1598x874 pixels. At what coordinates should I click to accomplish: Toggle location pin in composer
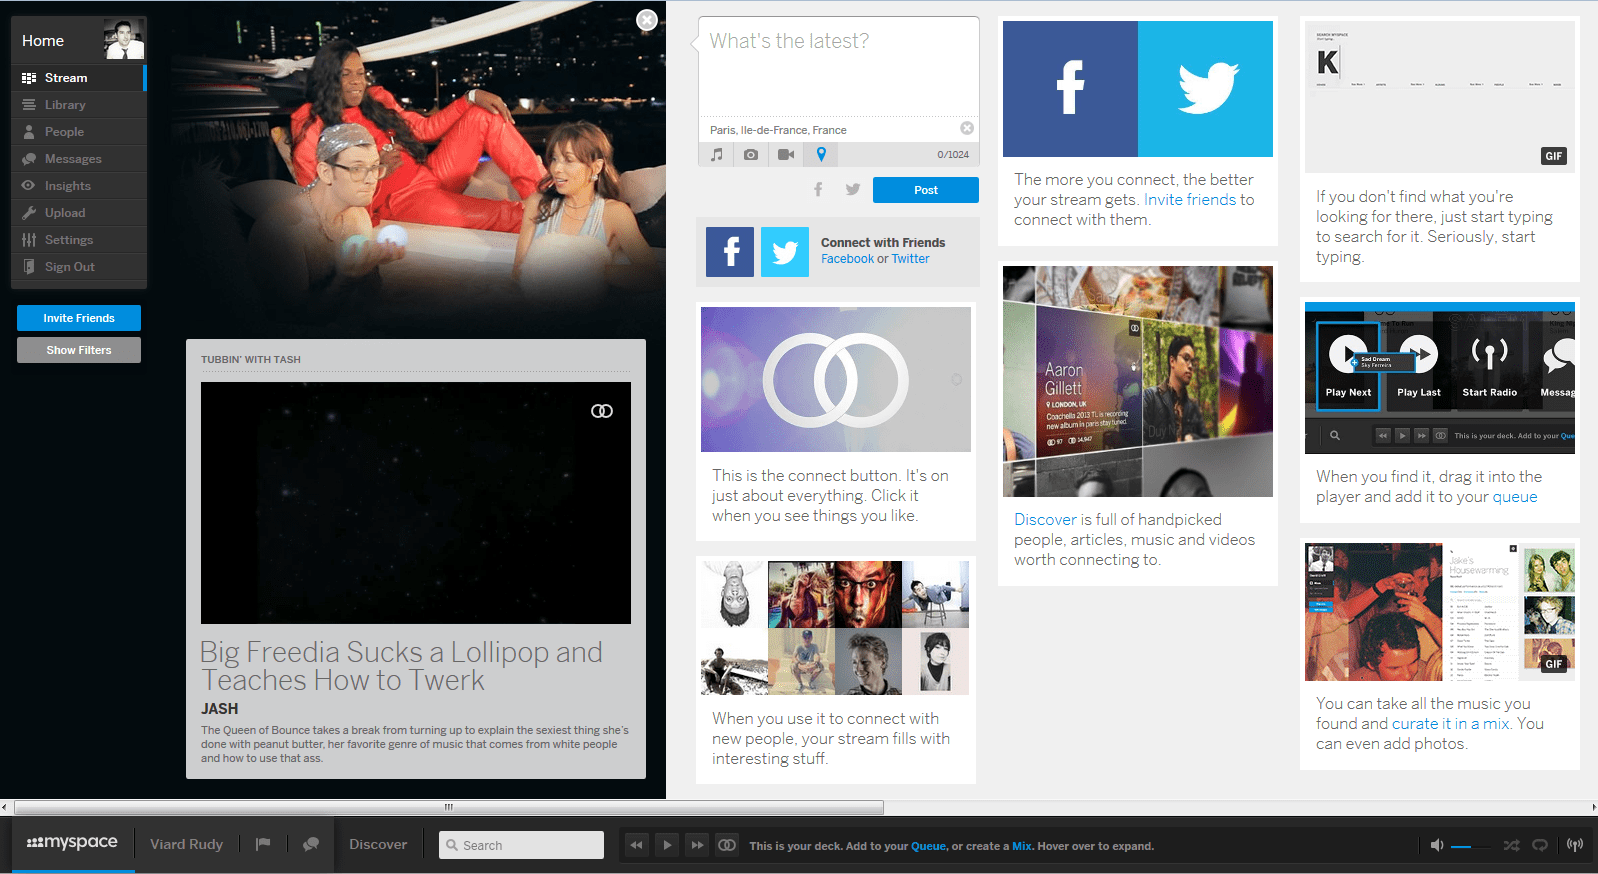(821, 154)
